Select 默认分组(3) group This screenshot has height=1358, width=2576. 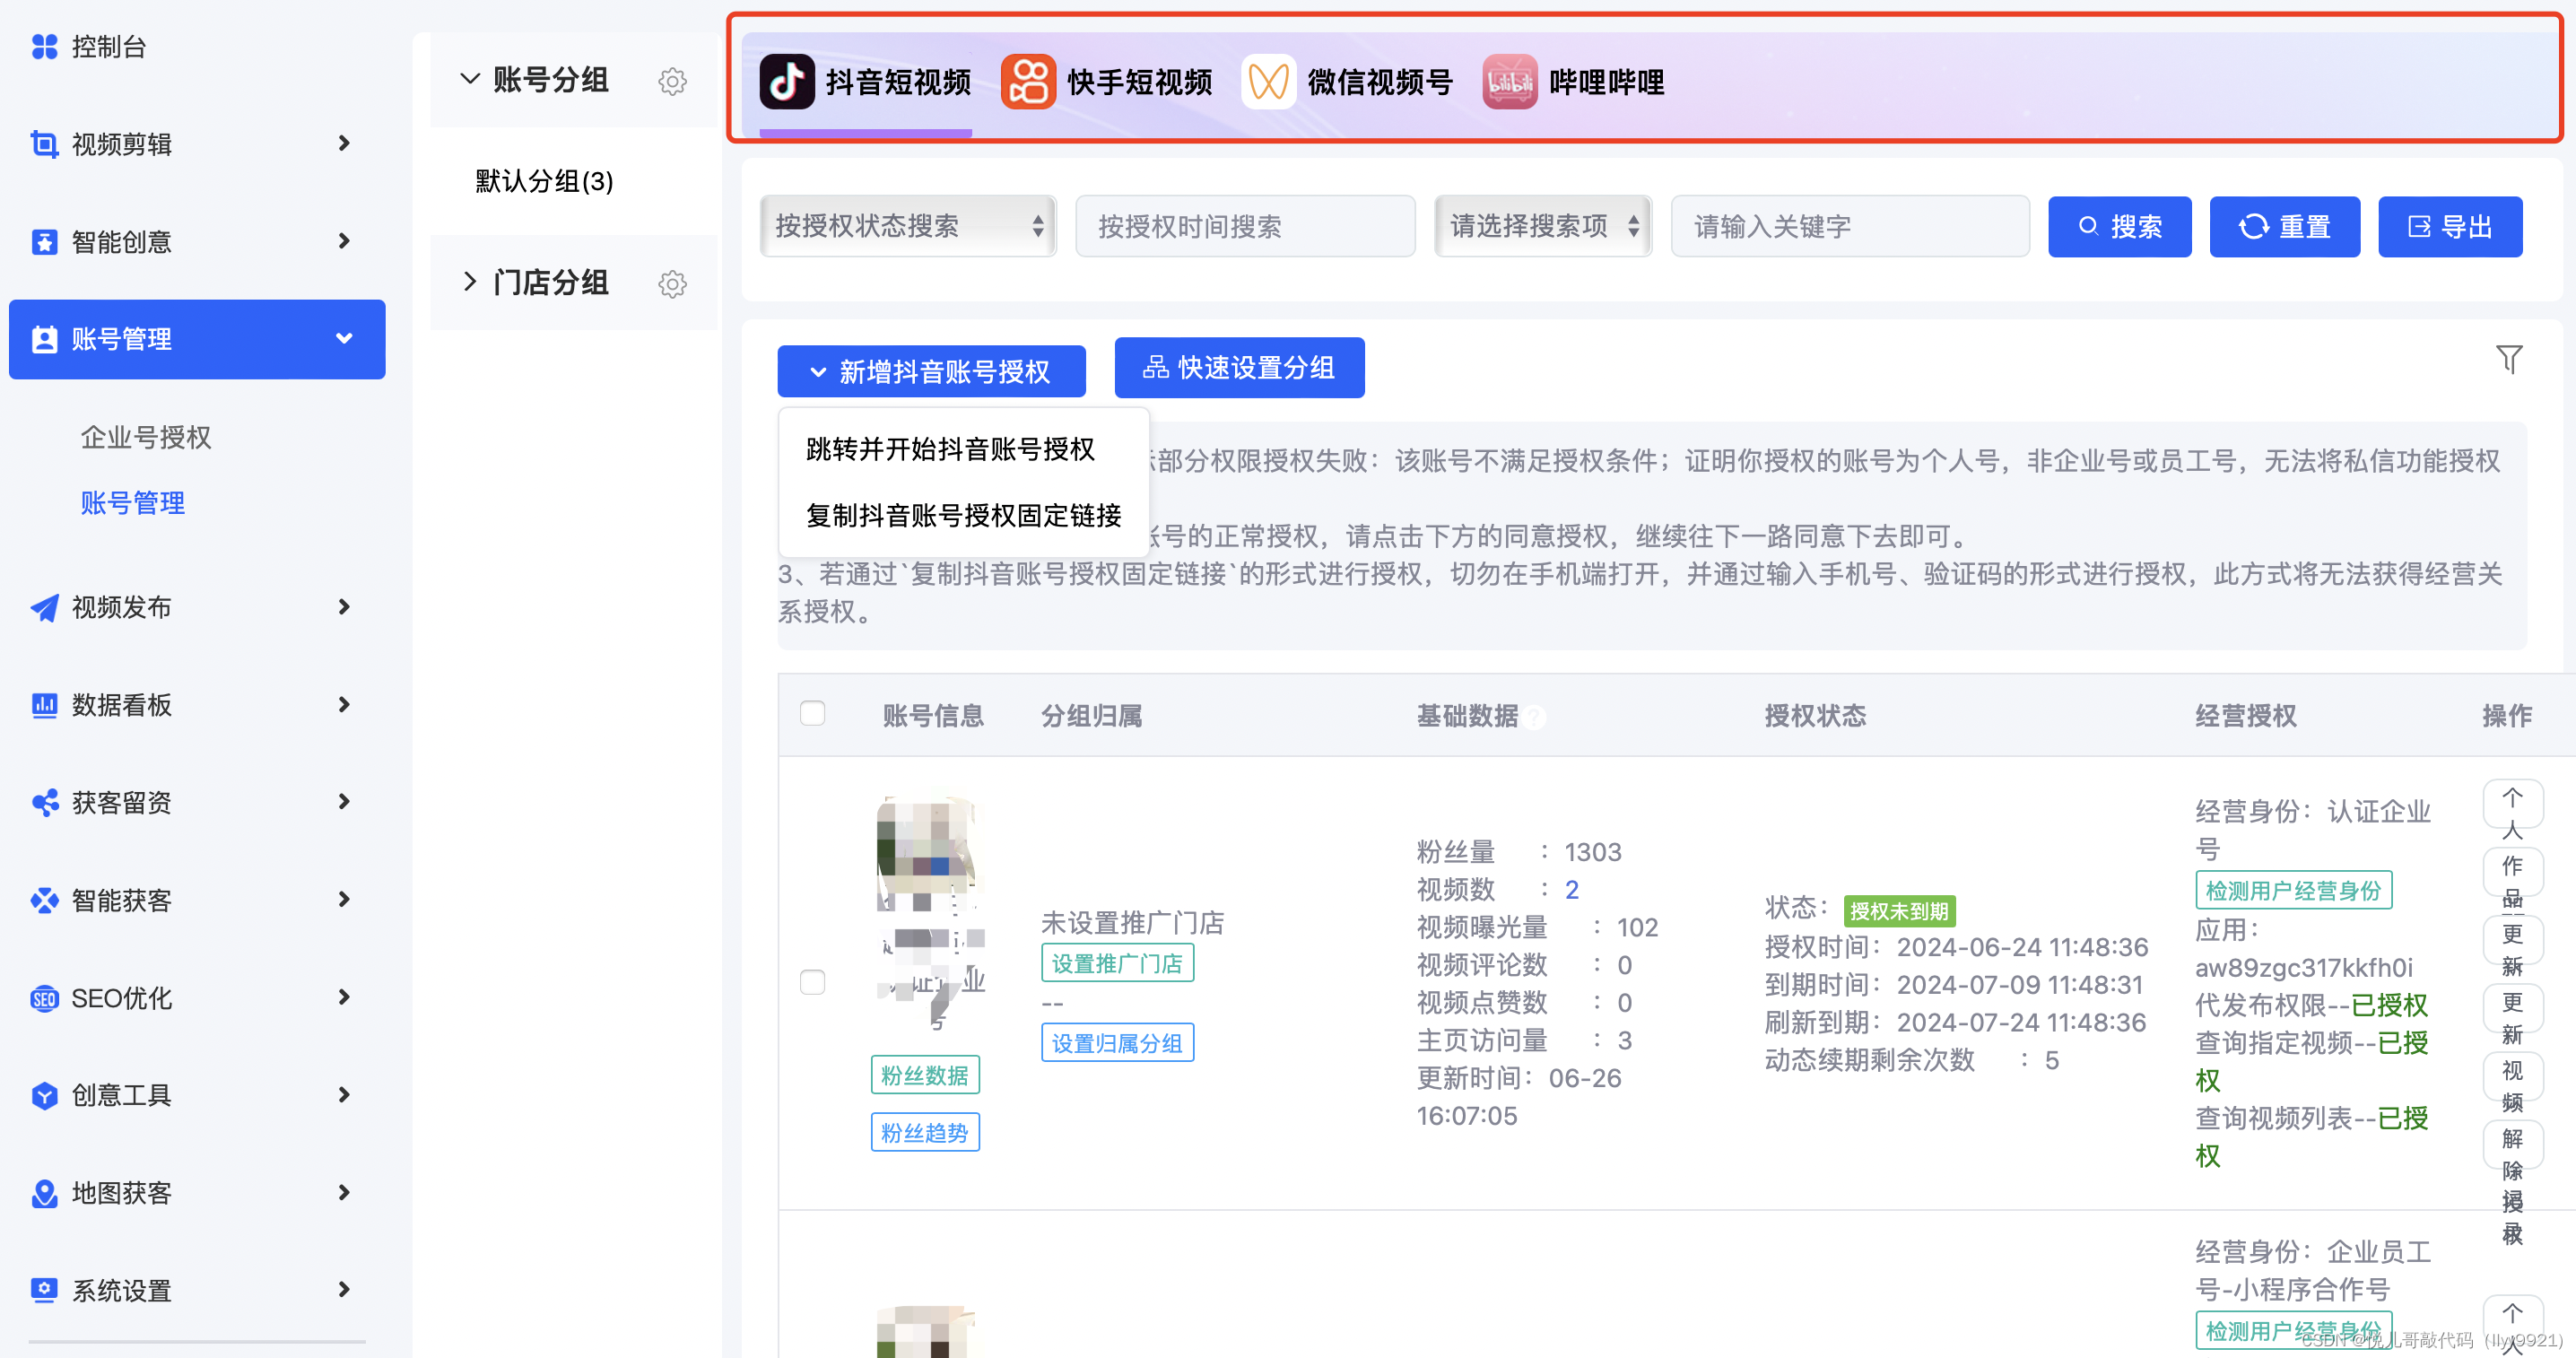pos(544,181)
